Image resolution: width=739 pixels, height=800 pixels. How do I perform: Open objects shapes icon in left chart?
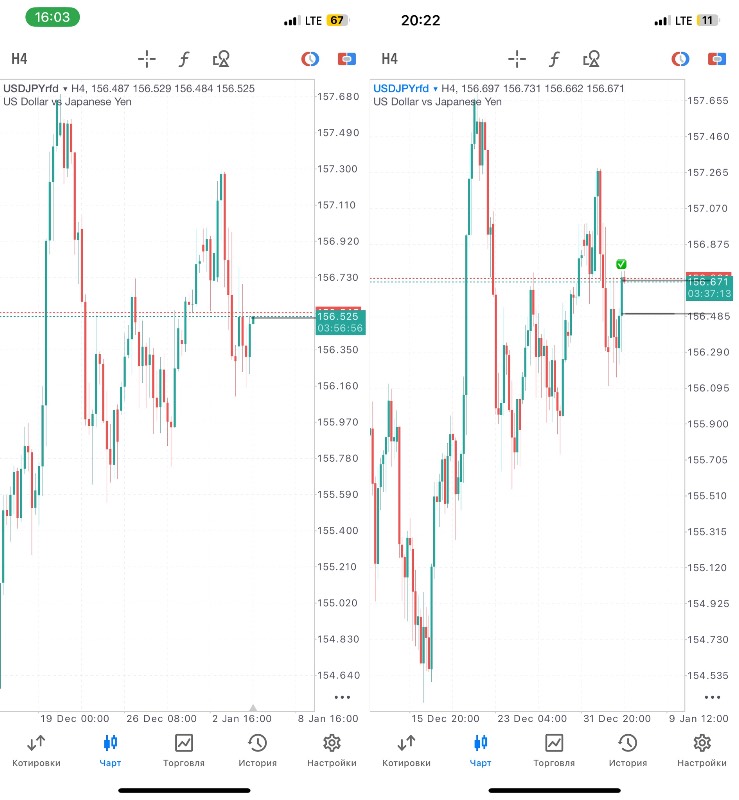click(x=221, y=59)
